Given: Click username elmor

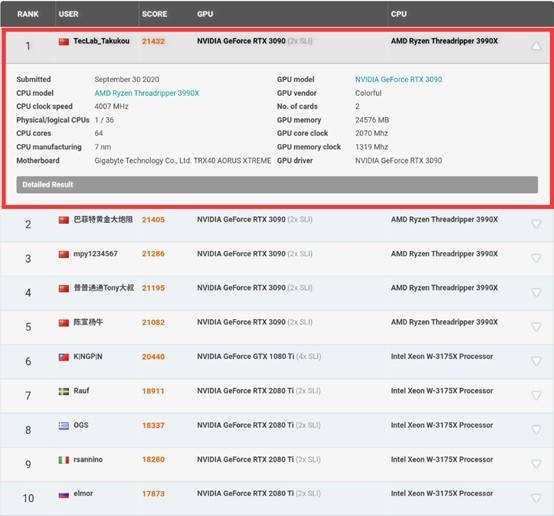Looking at the screenshot, I should pos(83,493).
